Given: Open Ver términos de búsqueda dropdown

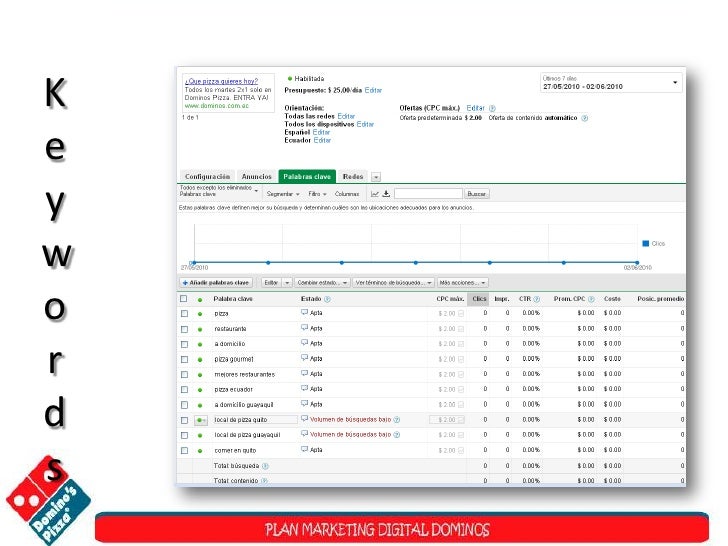Looking at the screenshot, I should 393,283.
